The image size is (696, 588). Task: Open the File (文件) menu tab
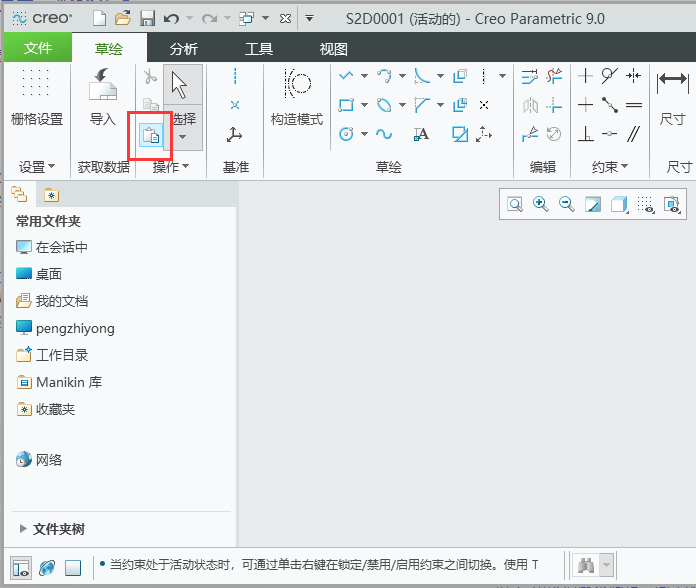point(38,47)
